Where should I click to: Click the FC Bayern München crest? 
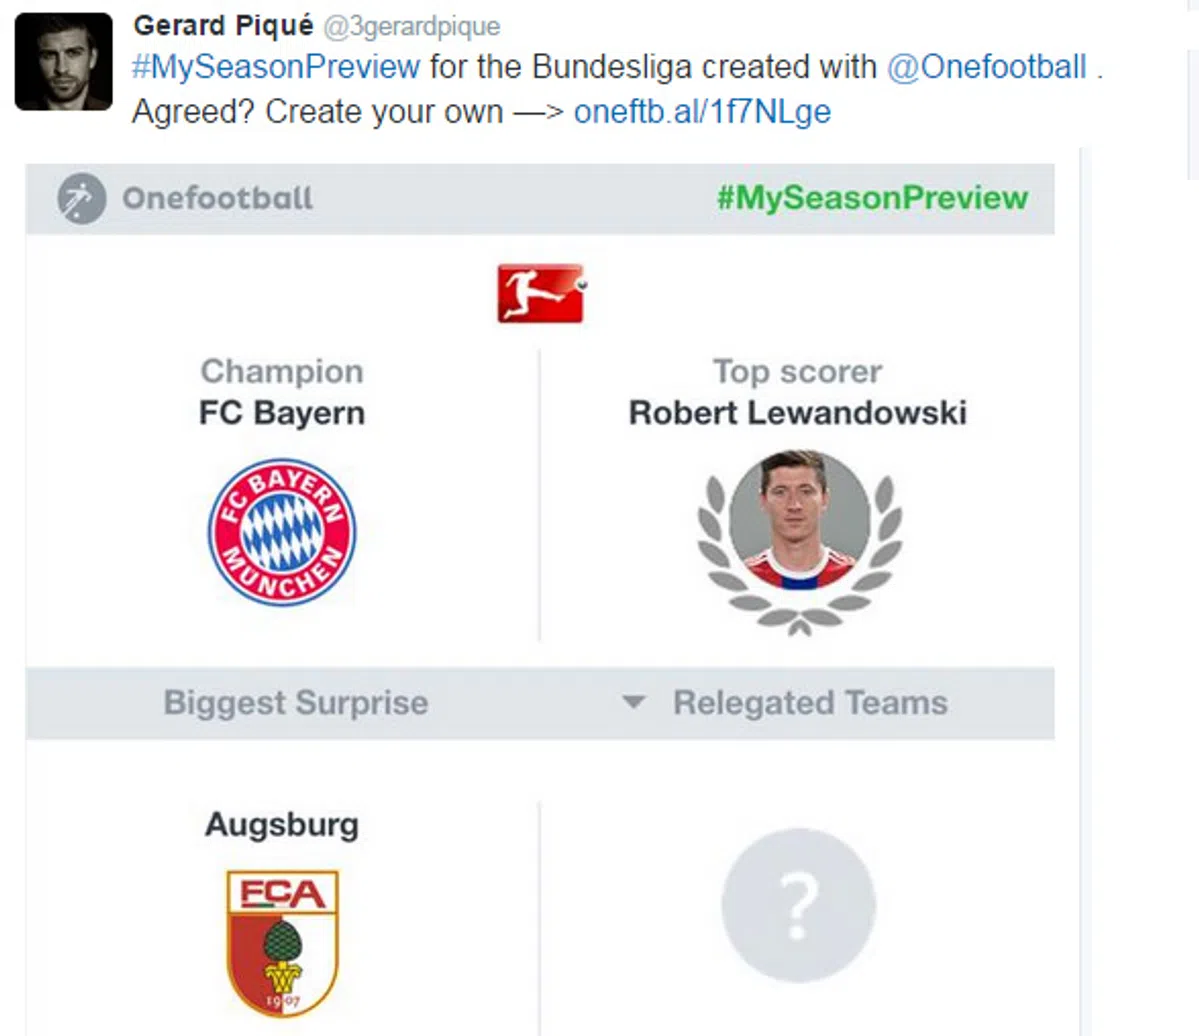click(282, 531)
